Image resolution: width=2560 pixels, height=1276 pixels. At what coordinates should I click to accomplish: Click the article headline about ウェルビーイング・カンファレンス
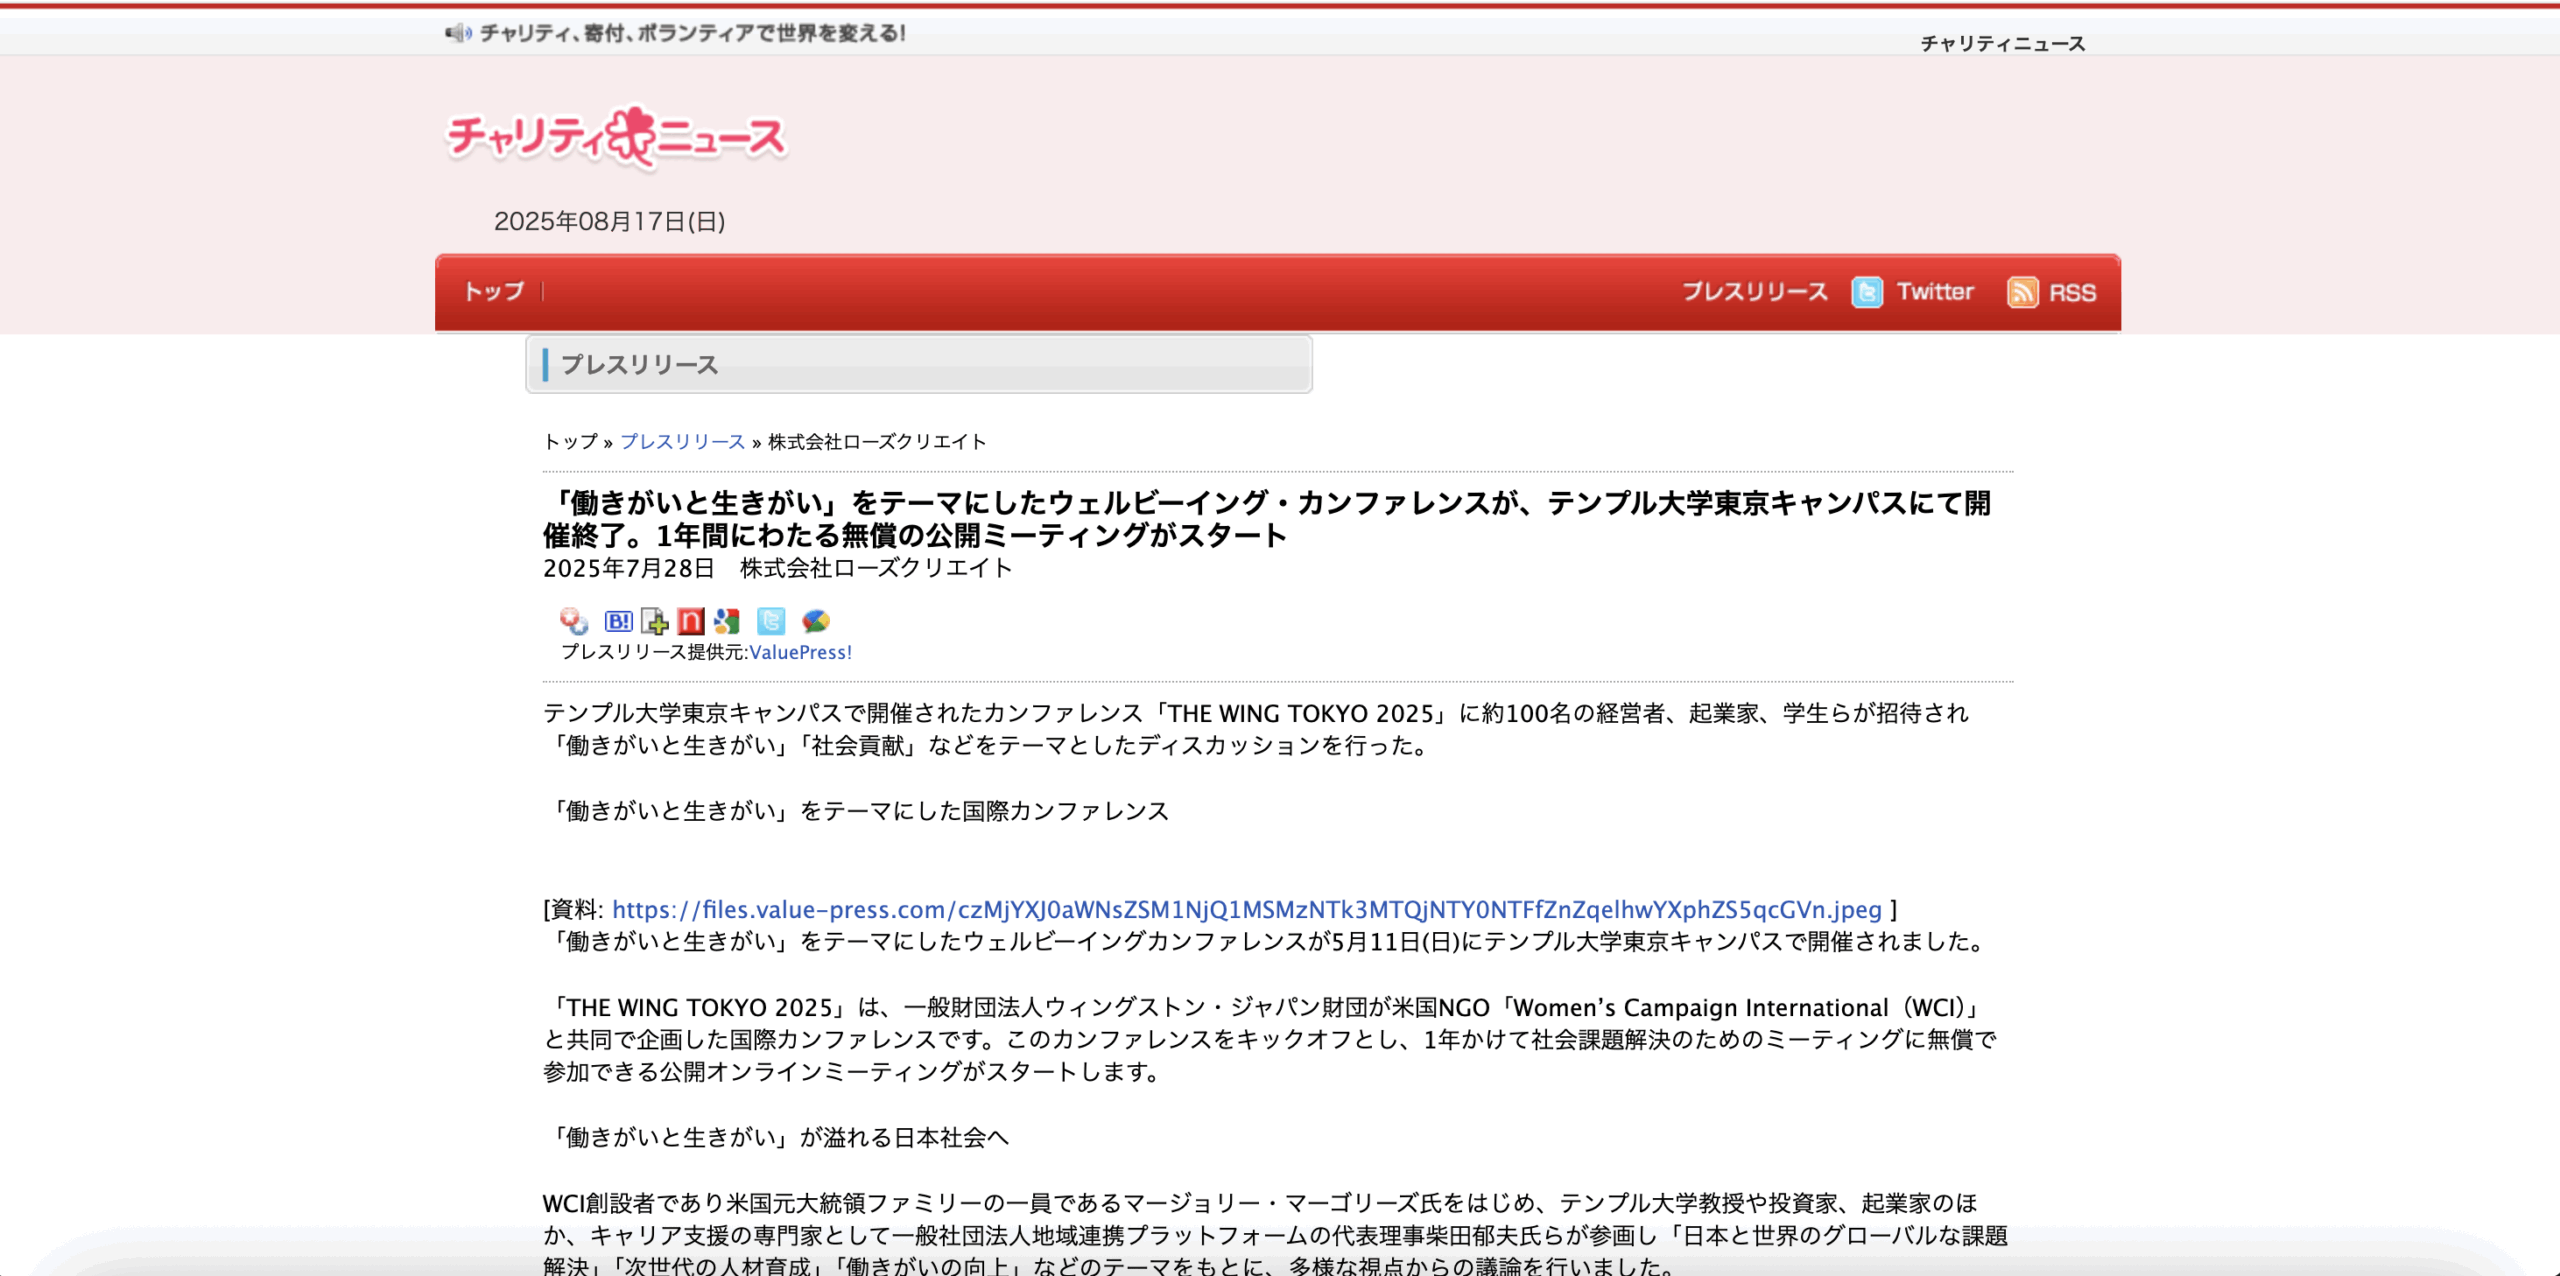pos(1267,519)
